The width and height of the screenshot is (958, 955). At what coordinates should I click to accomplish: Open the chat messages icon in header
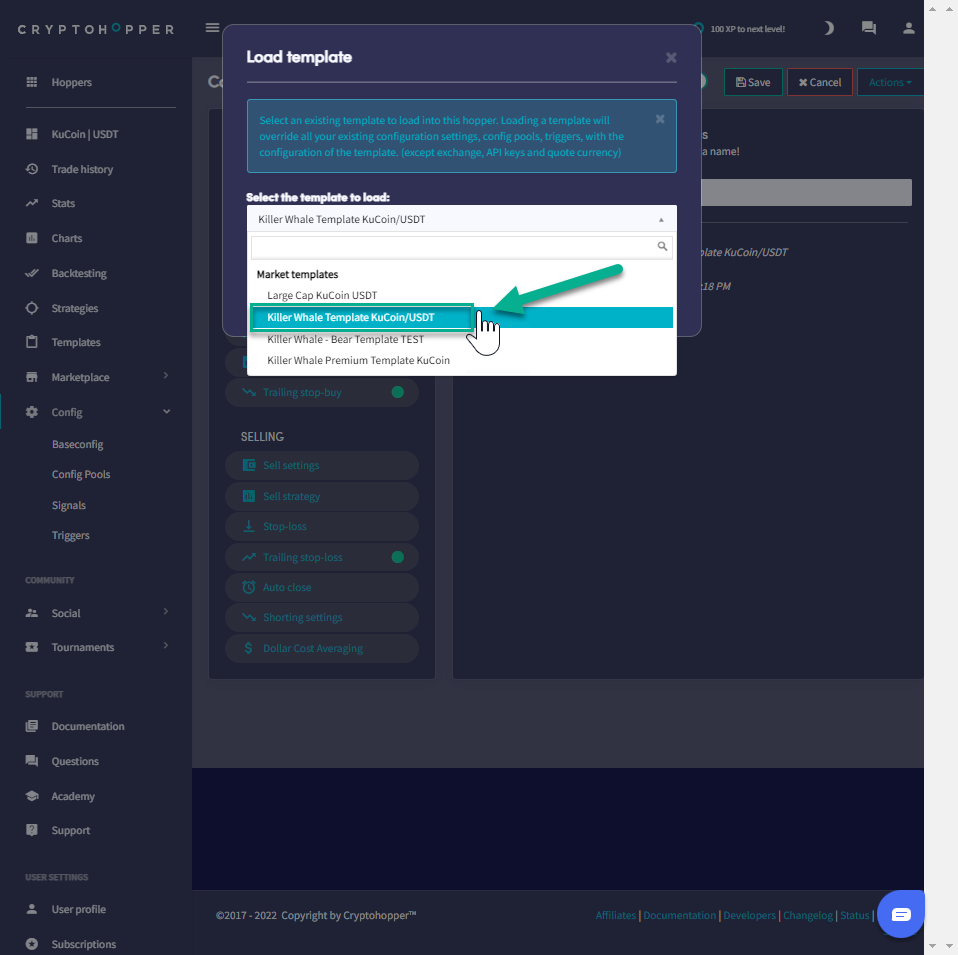[x=868, y=28]
